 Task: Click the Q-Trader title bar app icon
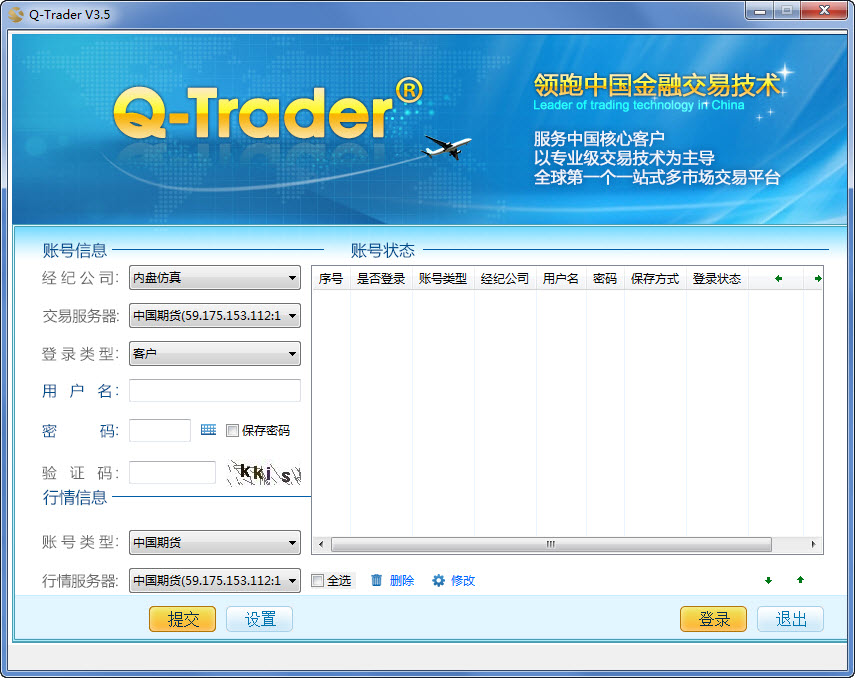click(16, 14)
